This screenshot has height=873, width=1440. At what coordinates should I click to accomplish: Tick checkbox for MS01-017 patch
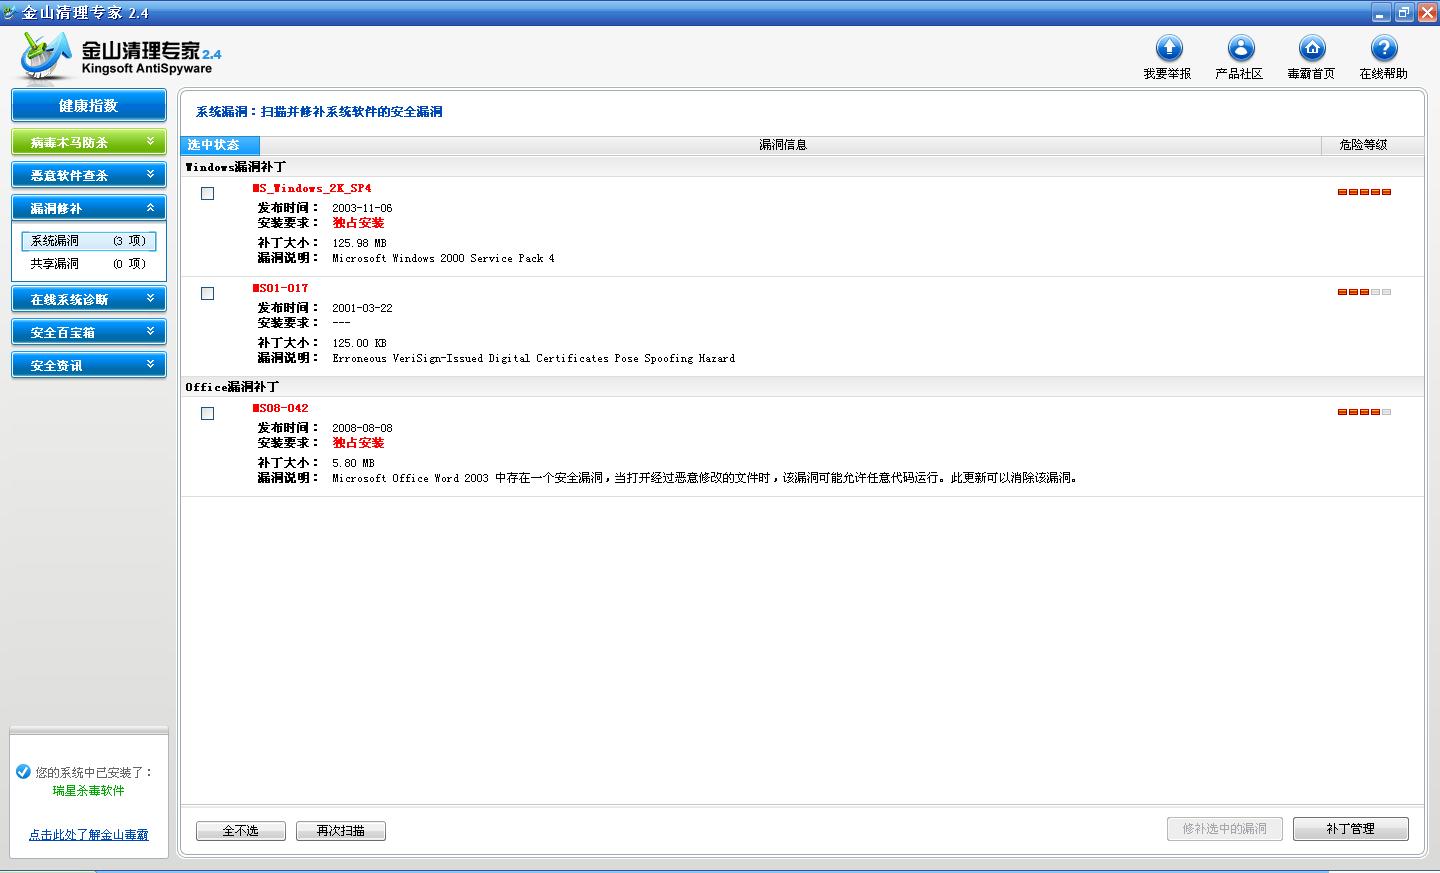(208, 294)
